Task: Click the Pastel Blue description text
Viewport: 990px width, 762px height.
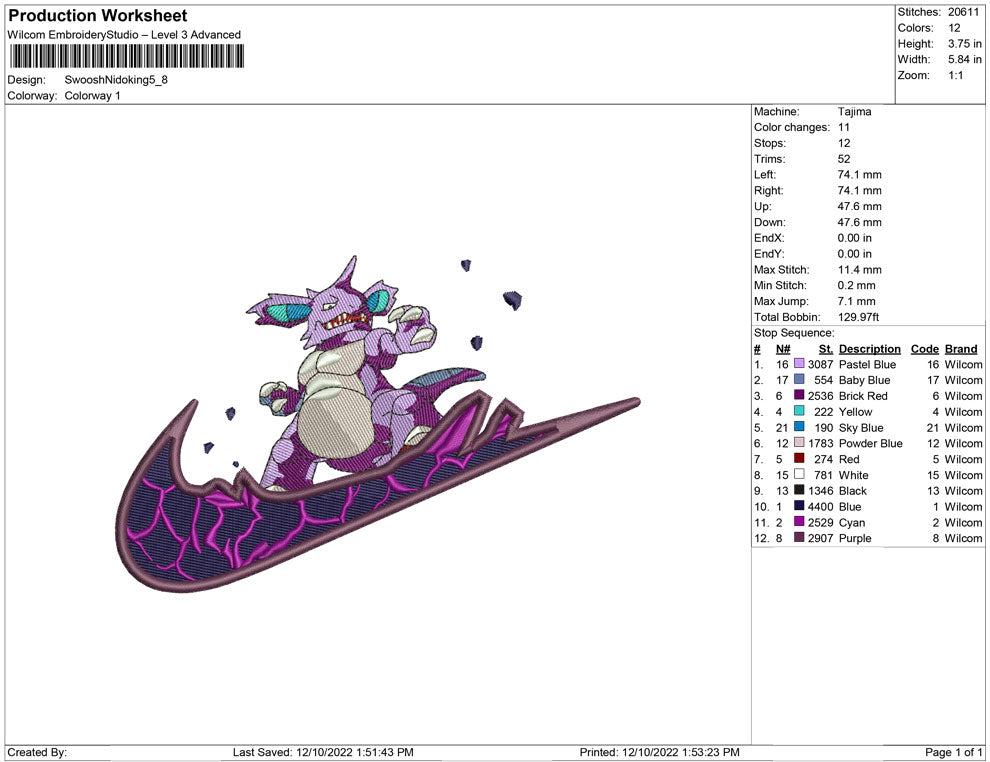Action: [868, 364]
